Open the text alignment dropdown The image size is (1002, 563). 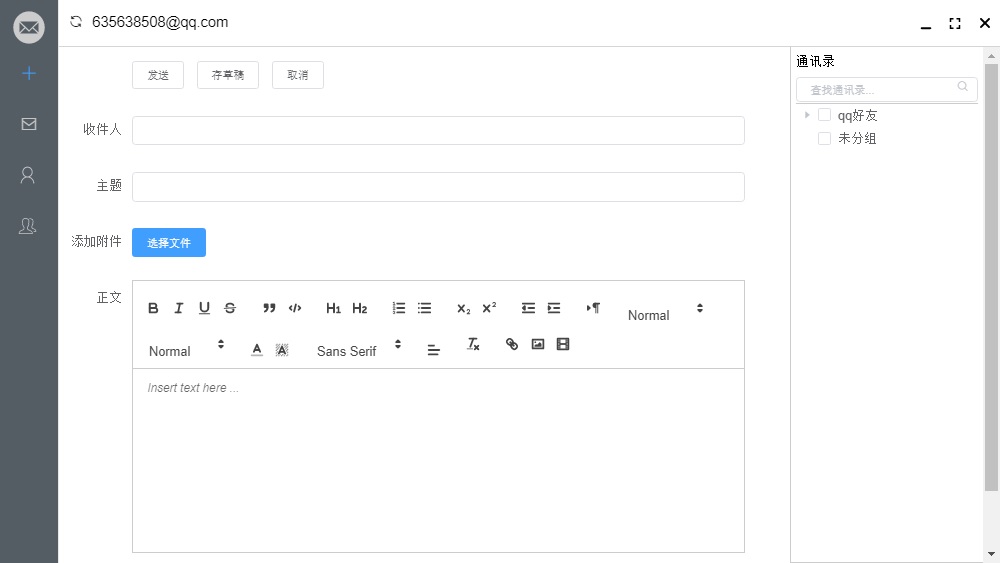coord(433,350)
